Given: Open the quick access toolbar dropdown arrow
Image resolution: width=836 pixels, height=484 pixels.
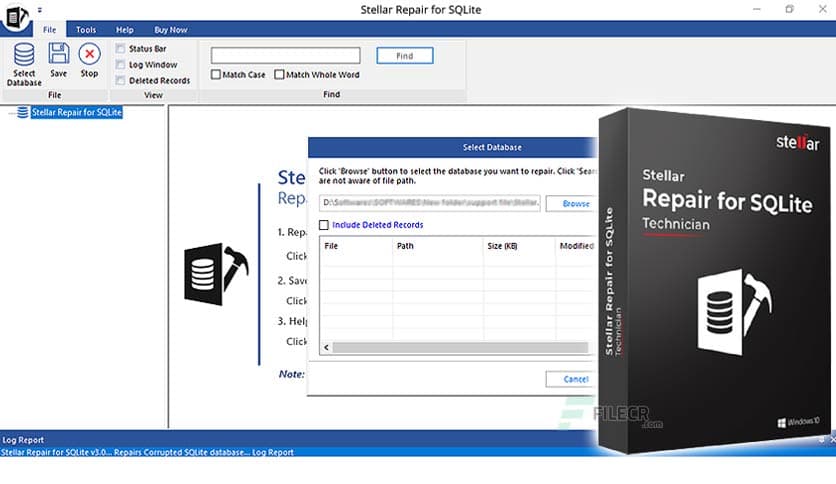Looking at the screenshot, I should pos(39,10).
